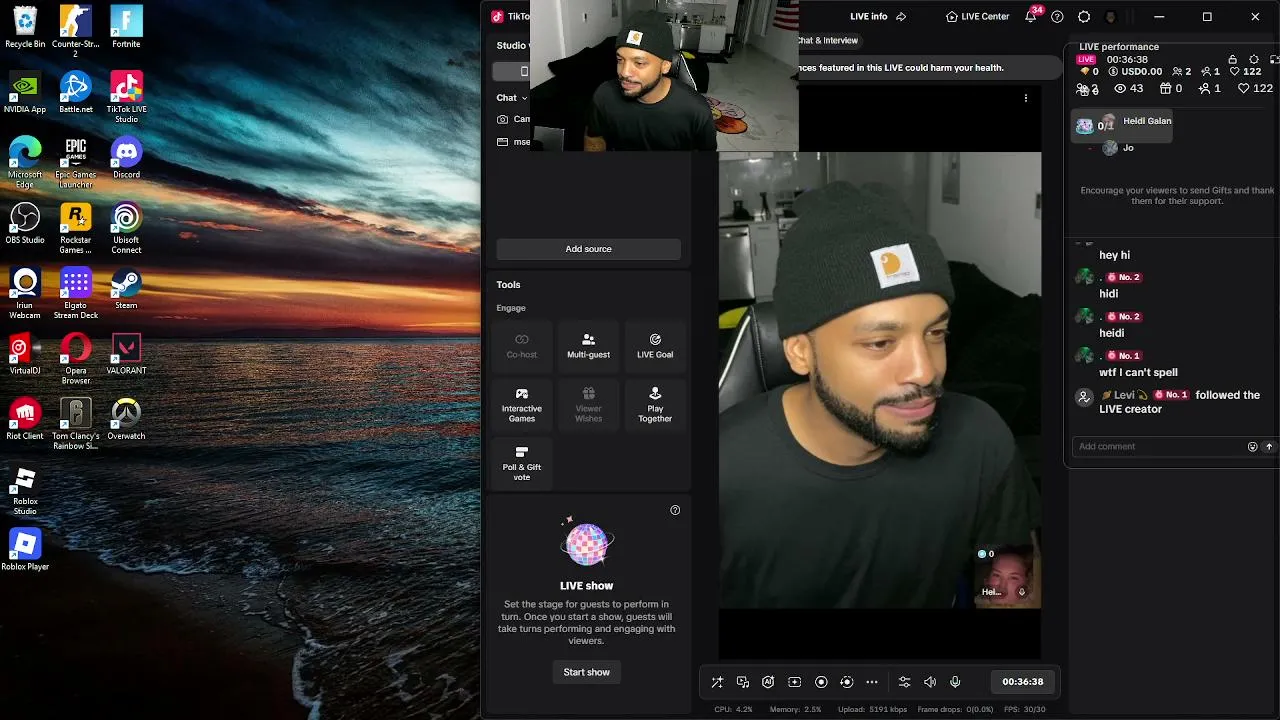Click the guest video thumbnail in preview
1280x720 pixels.
pos(1006,577)
